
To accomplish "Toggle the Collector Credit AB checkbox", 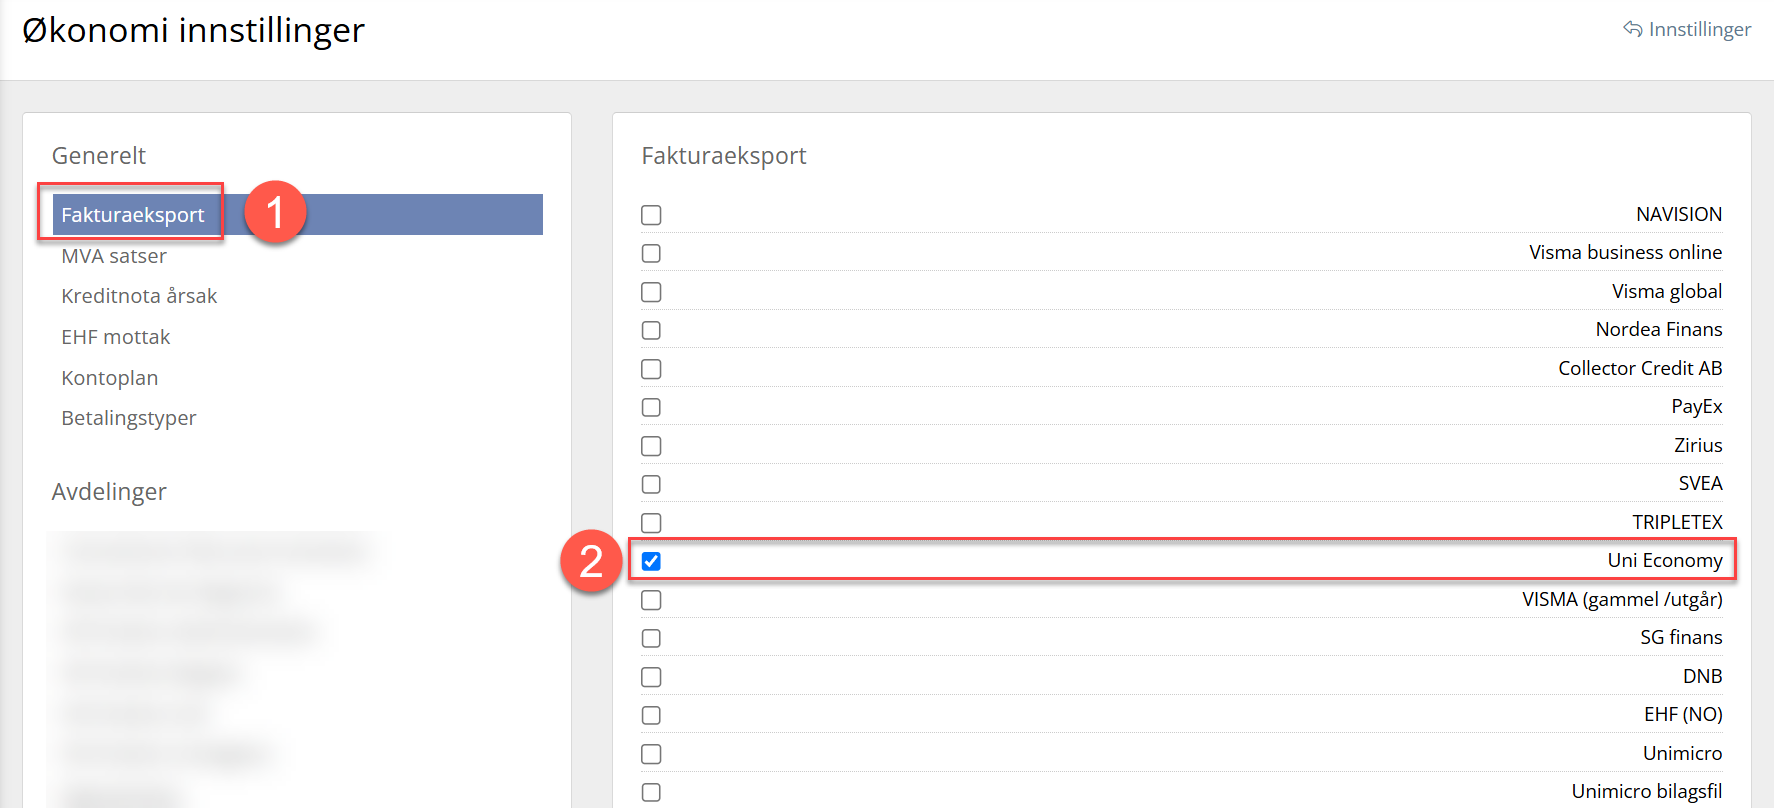I will coord(651,369).
